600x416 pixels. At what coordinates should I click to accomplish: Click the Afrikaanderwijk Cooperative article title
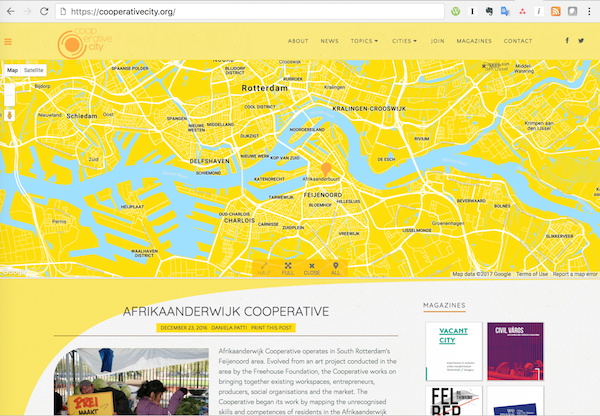pyautogui.click(x=226, y=312)
